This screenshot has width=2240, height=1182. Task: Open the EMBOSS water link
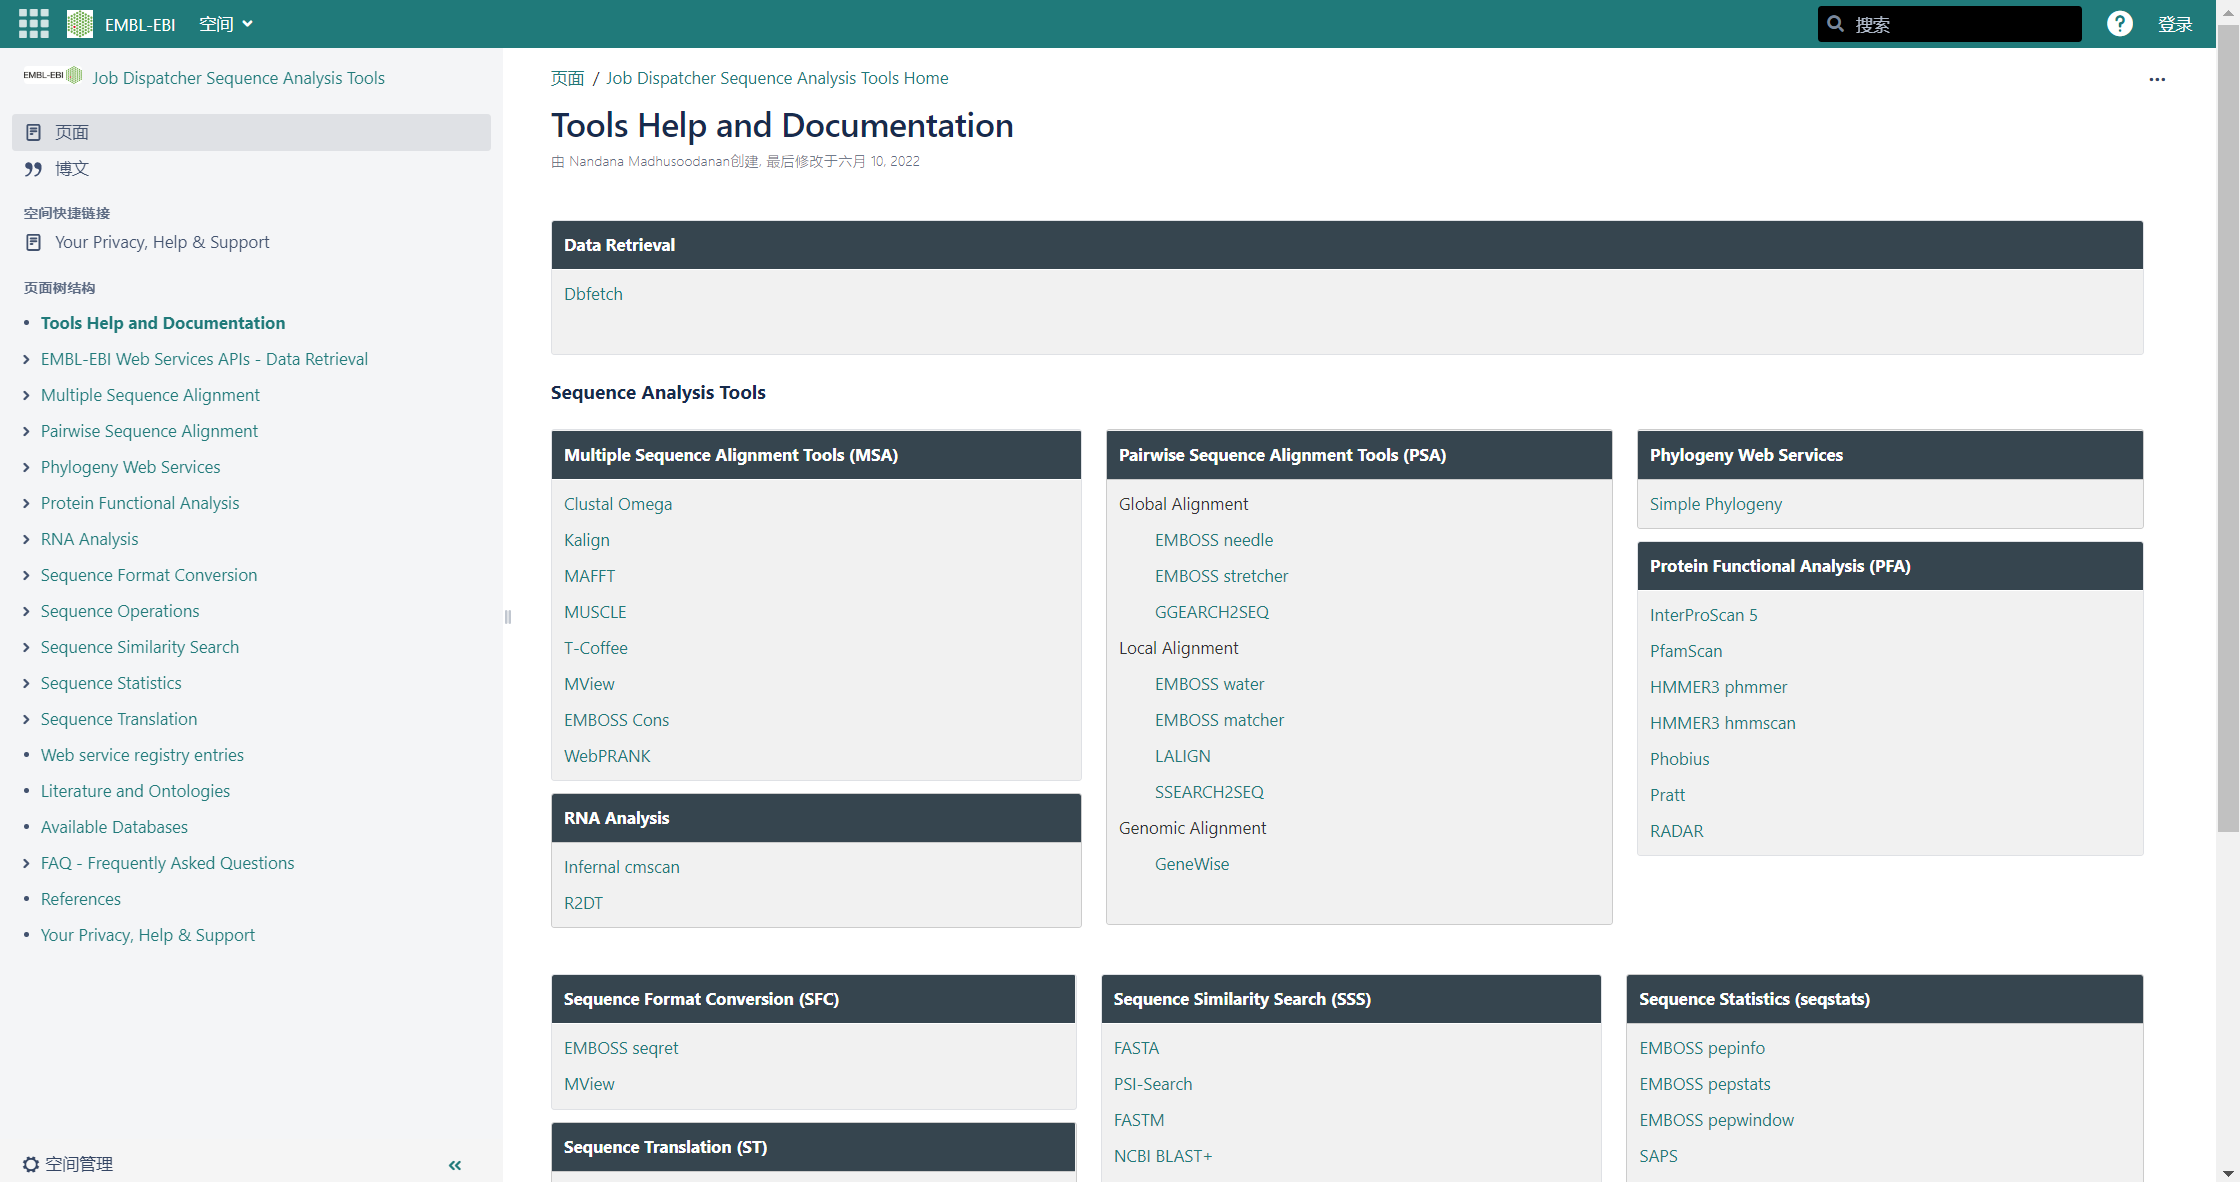[x=1210, y=684]
